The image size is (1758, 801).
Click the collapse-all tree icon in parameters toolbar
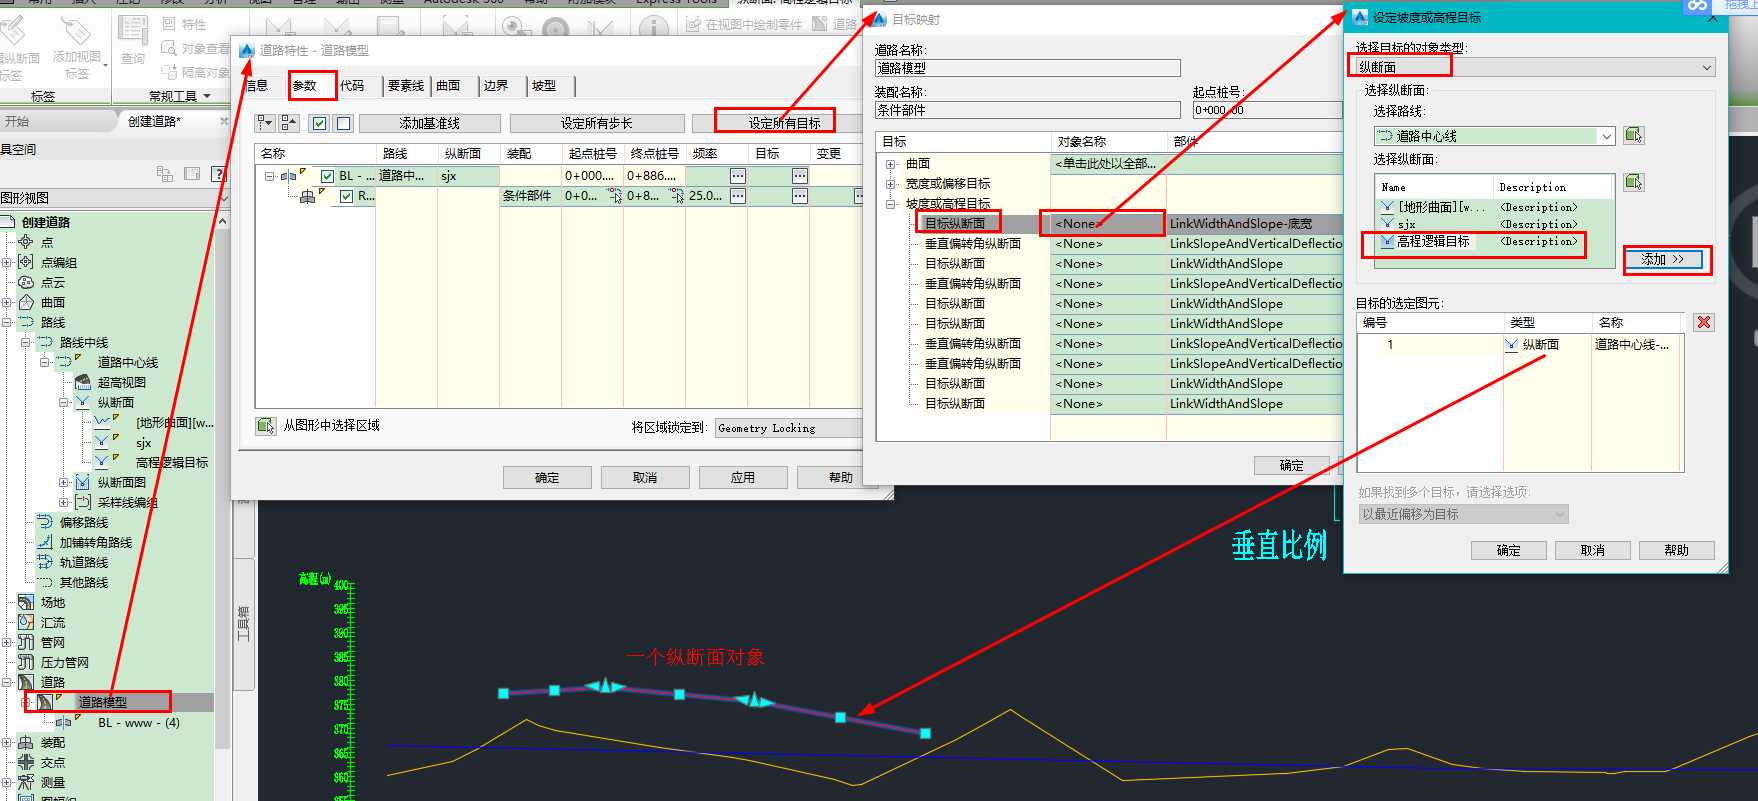click(x=289, y=123)
